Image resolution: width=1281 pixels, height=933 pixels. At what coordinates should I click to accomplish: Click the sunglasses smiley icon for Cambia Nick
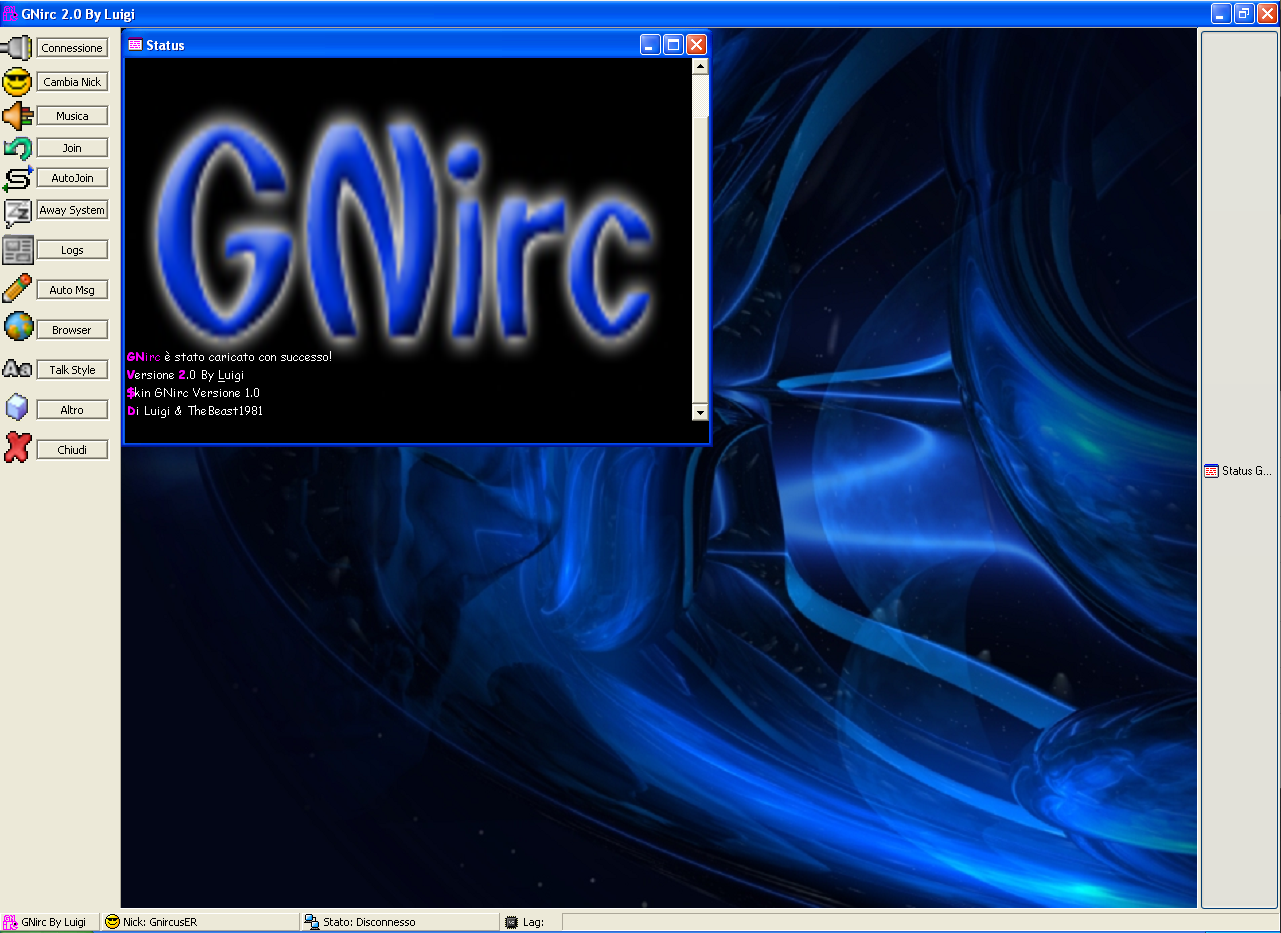(x=17, y=82)
